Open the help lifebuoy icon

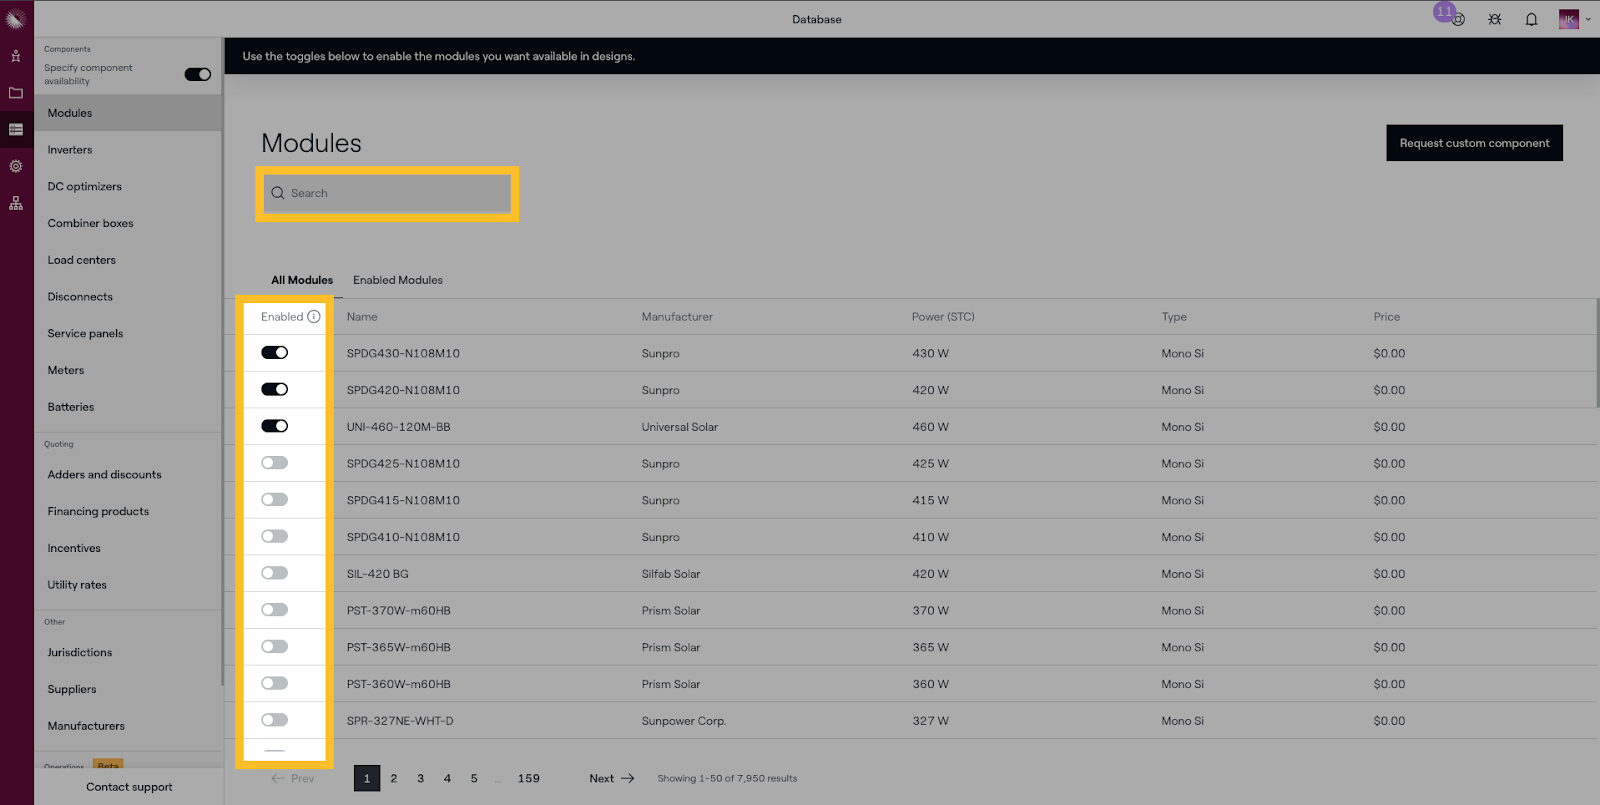(x=1458, y=20)
